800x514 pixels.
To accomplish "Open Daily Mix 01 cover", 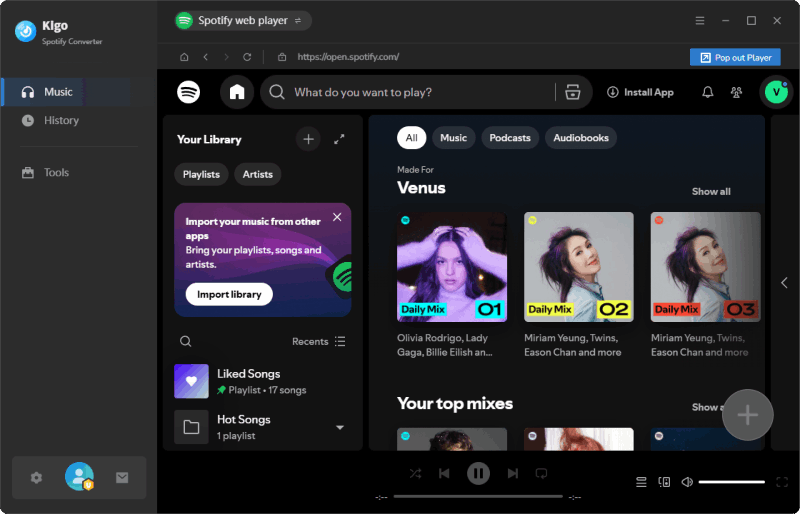I will click(x=452, y=267).
